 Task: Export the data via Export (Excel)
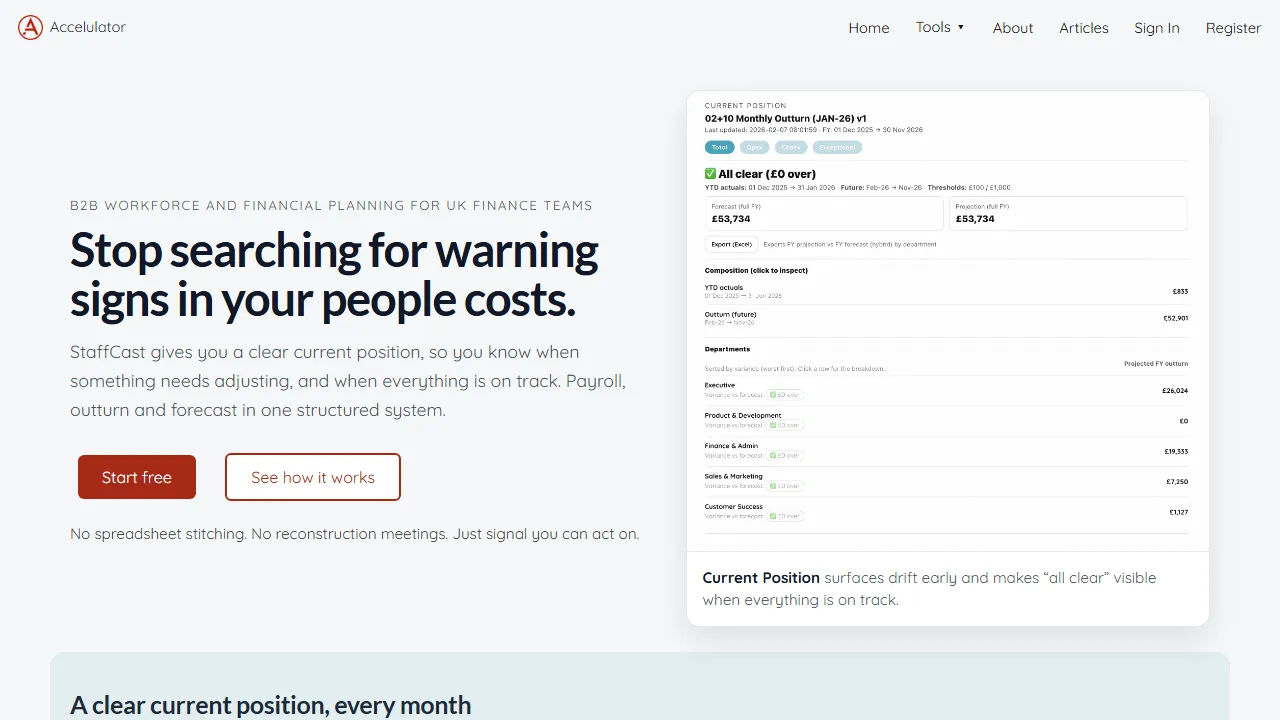click(731, 244)
